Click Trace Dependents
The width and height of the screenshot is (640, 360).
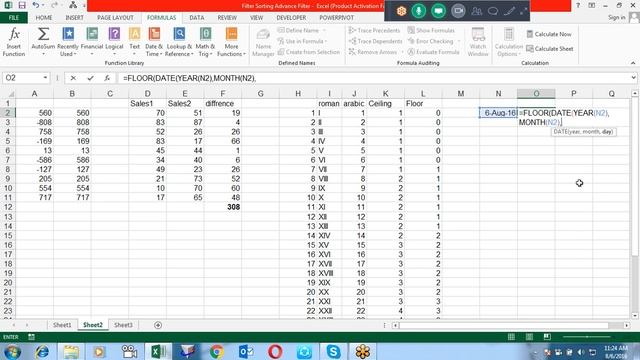pyautogui.click(x=376, y=41)
